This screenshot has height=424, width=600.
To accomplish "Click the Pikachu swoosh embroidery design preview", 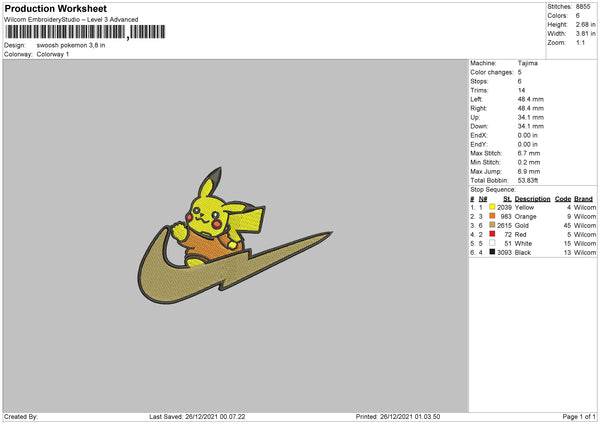I will click(235, 236).
